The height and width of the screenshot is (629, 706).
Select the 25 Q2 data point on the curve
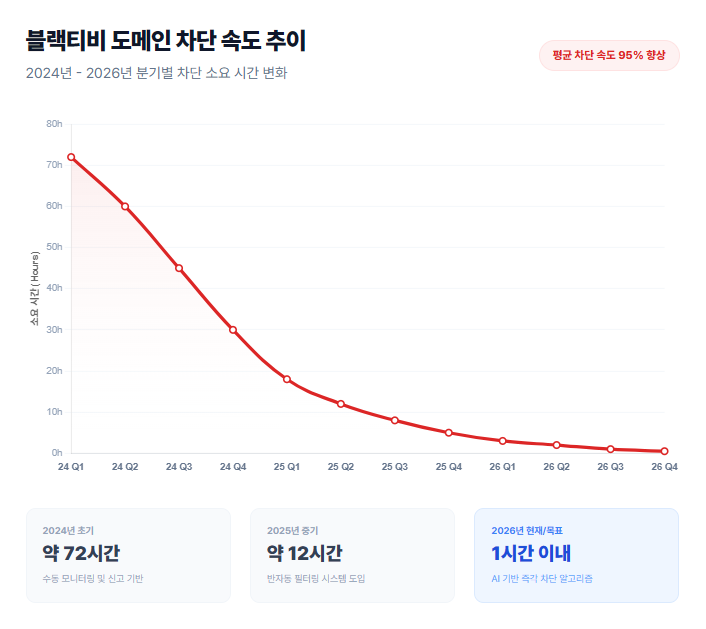point(341,404)
